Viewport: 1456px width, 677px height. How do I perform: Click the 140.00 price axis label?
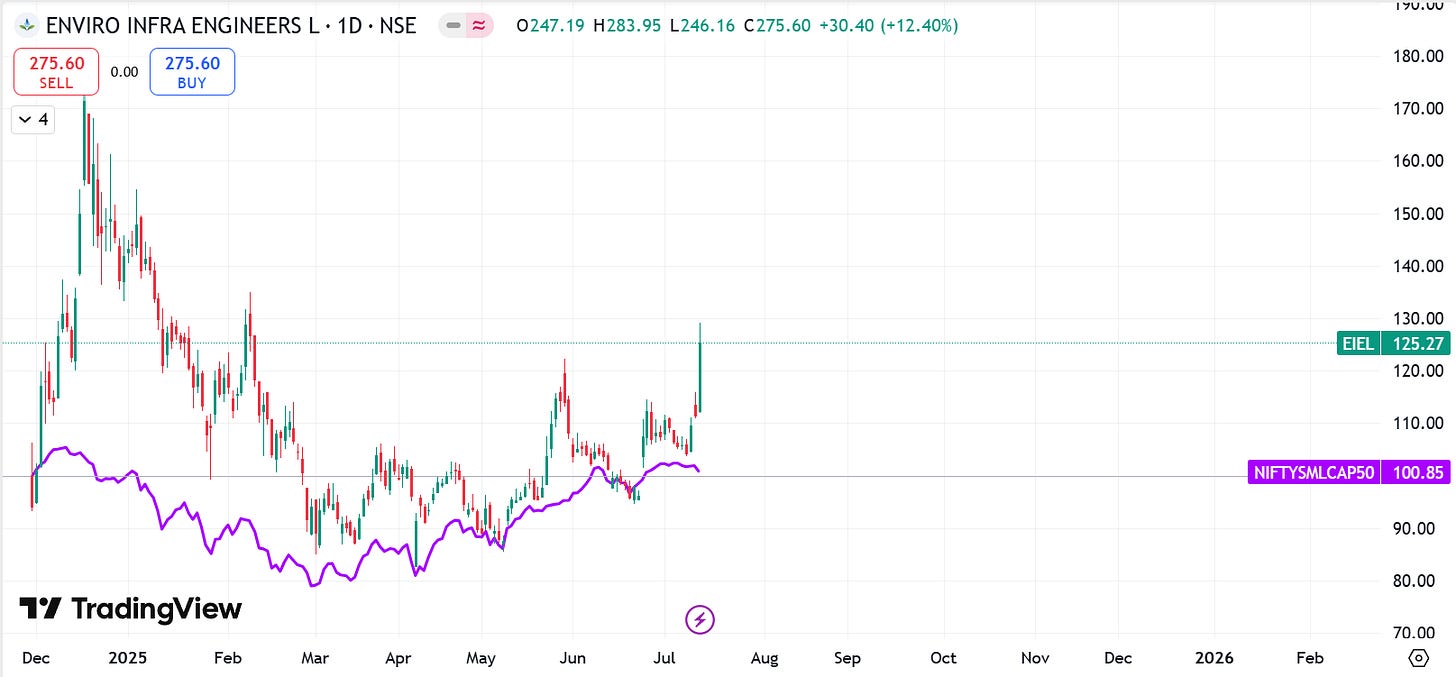coord(1418,266)
